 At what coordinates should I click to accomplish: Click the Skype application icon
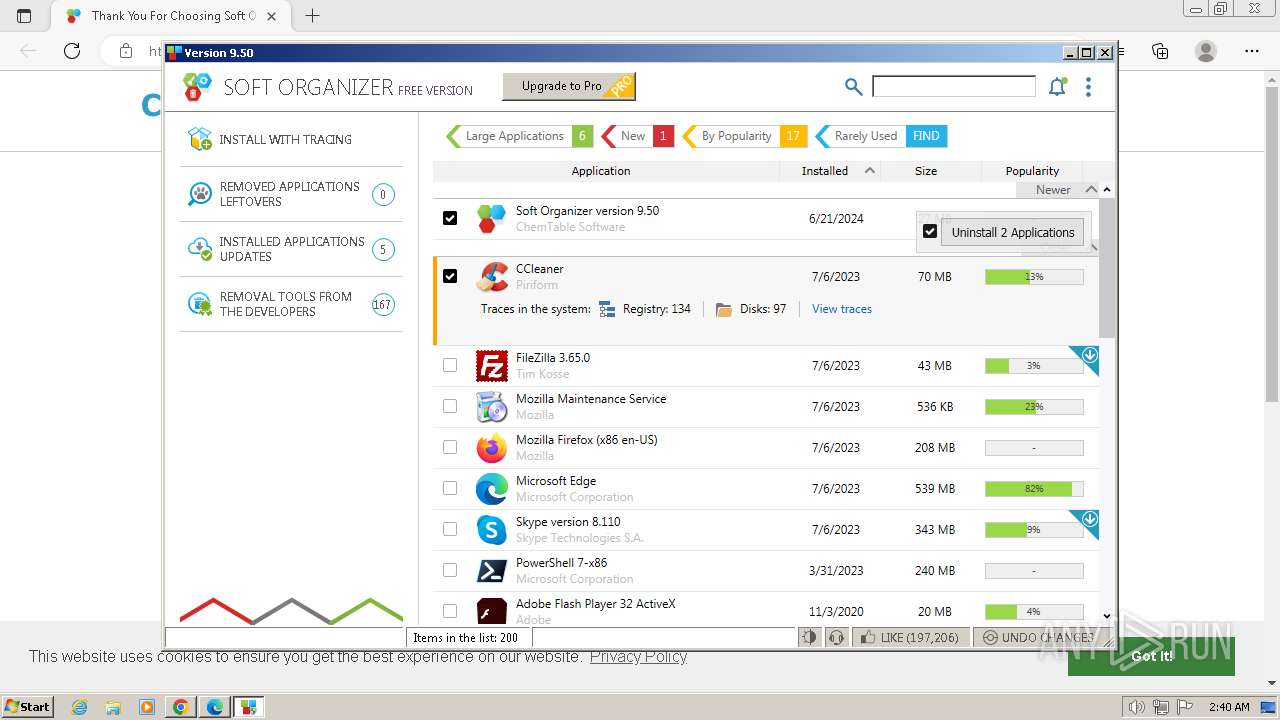pos(492,530)
